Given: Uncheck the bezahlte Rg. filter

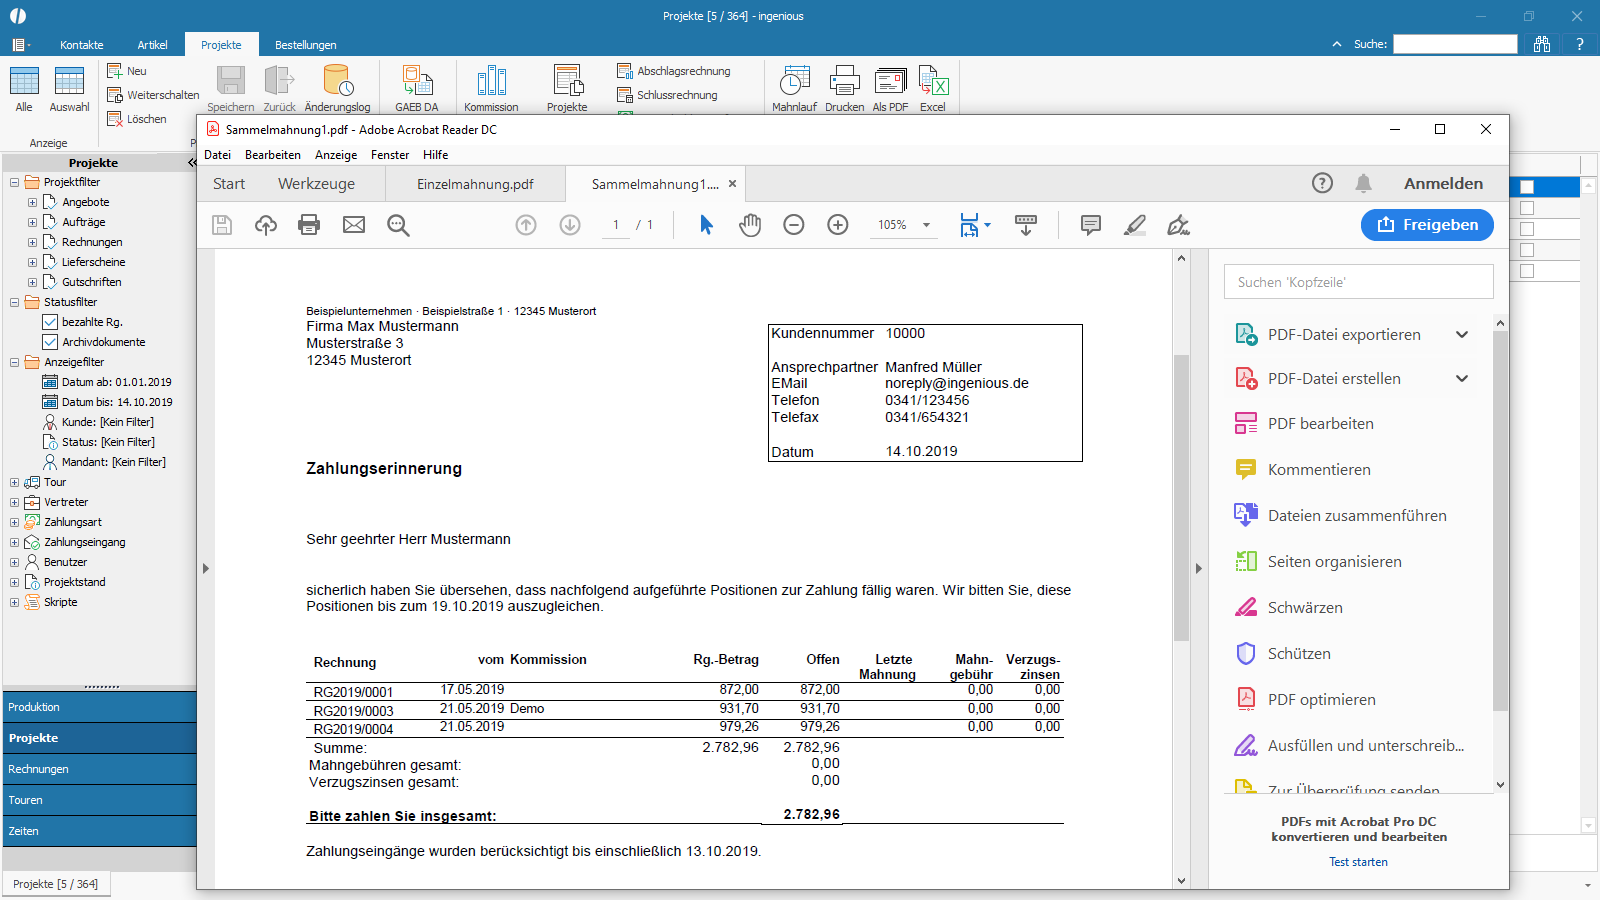Looking at the screenshot, I should coord(49,321).
